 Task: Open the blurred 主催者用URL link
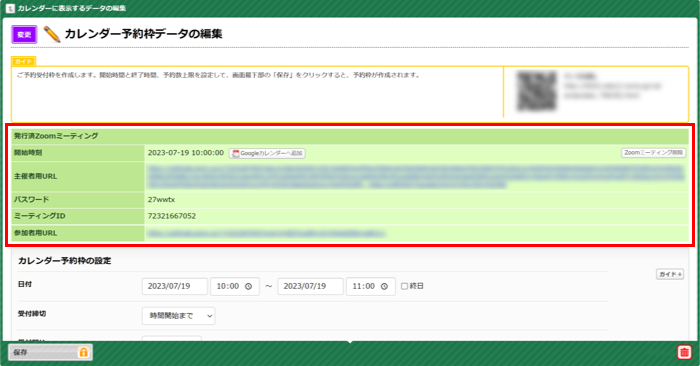(415, 176)
